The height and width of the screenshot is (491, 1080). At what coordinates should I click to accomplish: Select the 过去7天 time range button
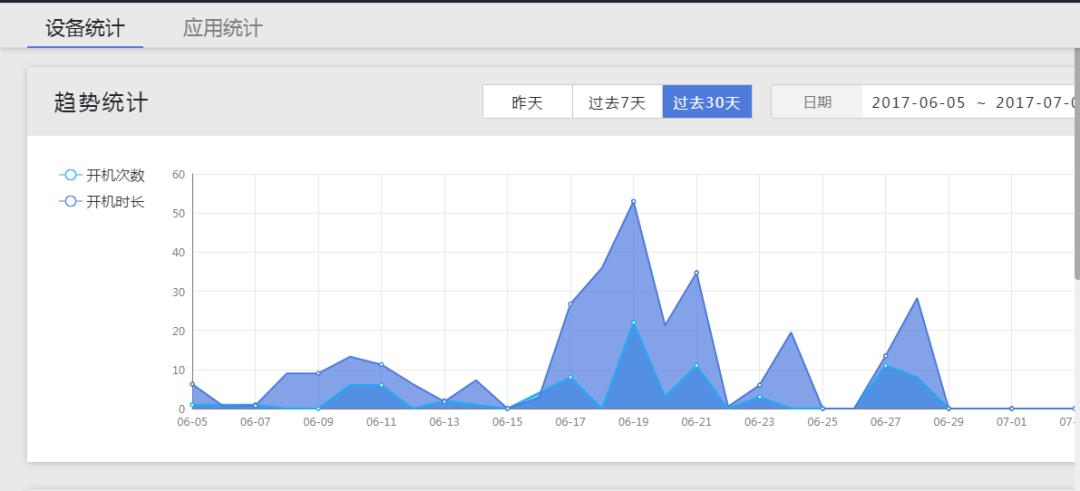click(617, 102)
